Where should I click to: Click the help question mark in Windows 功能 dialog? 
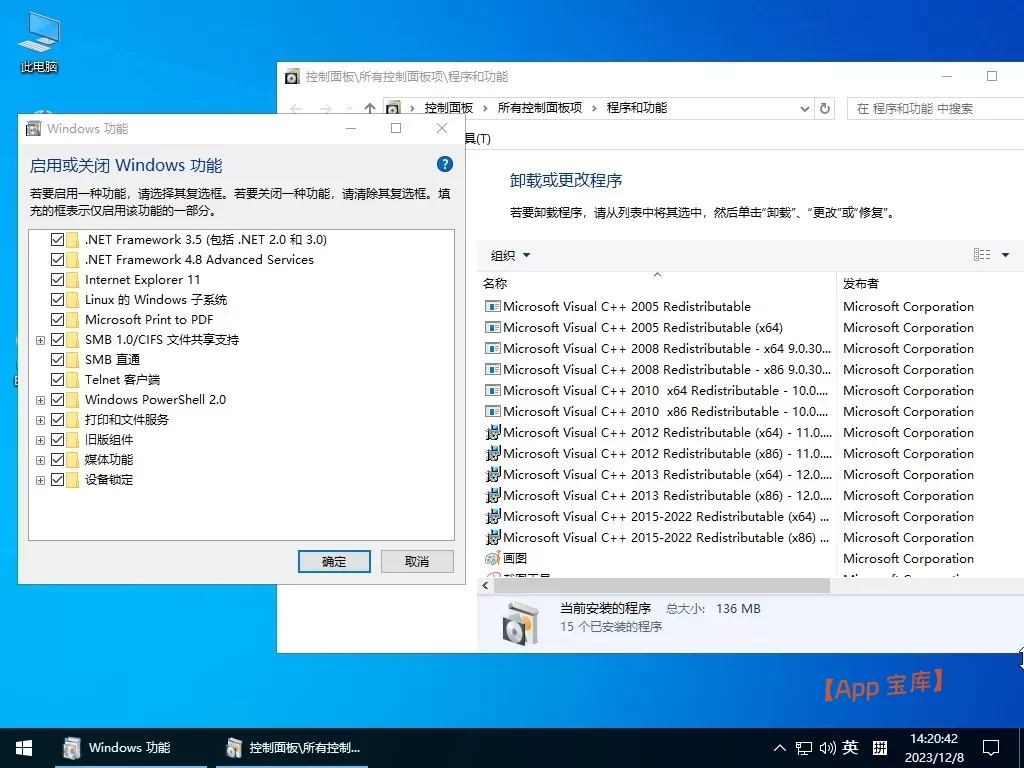coord(444,164)
